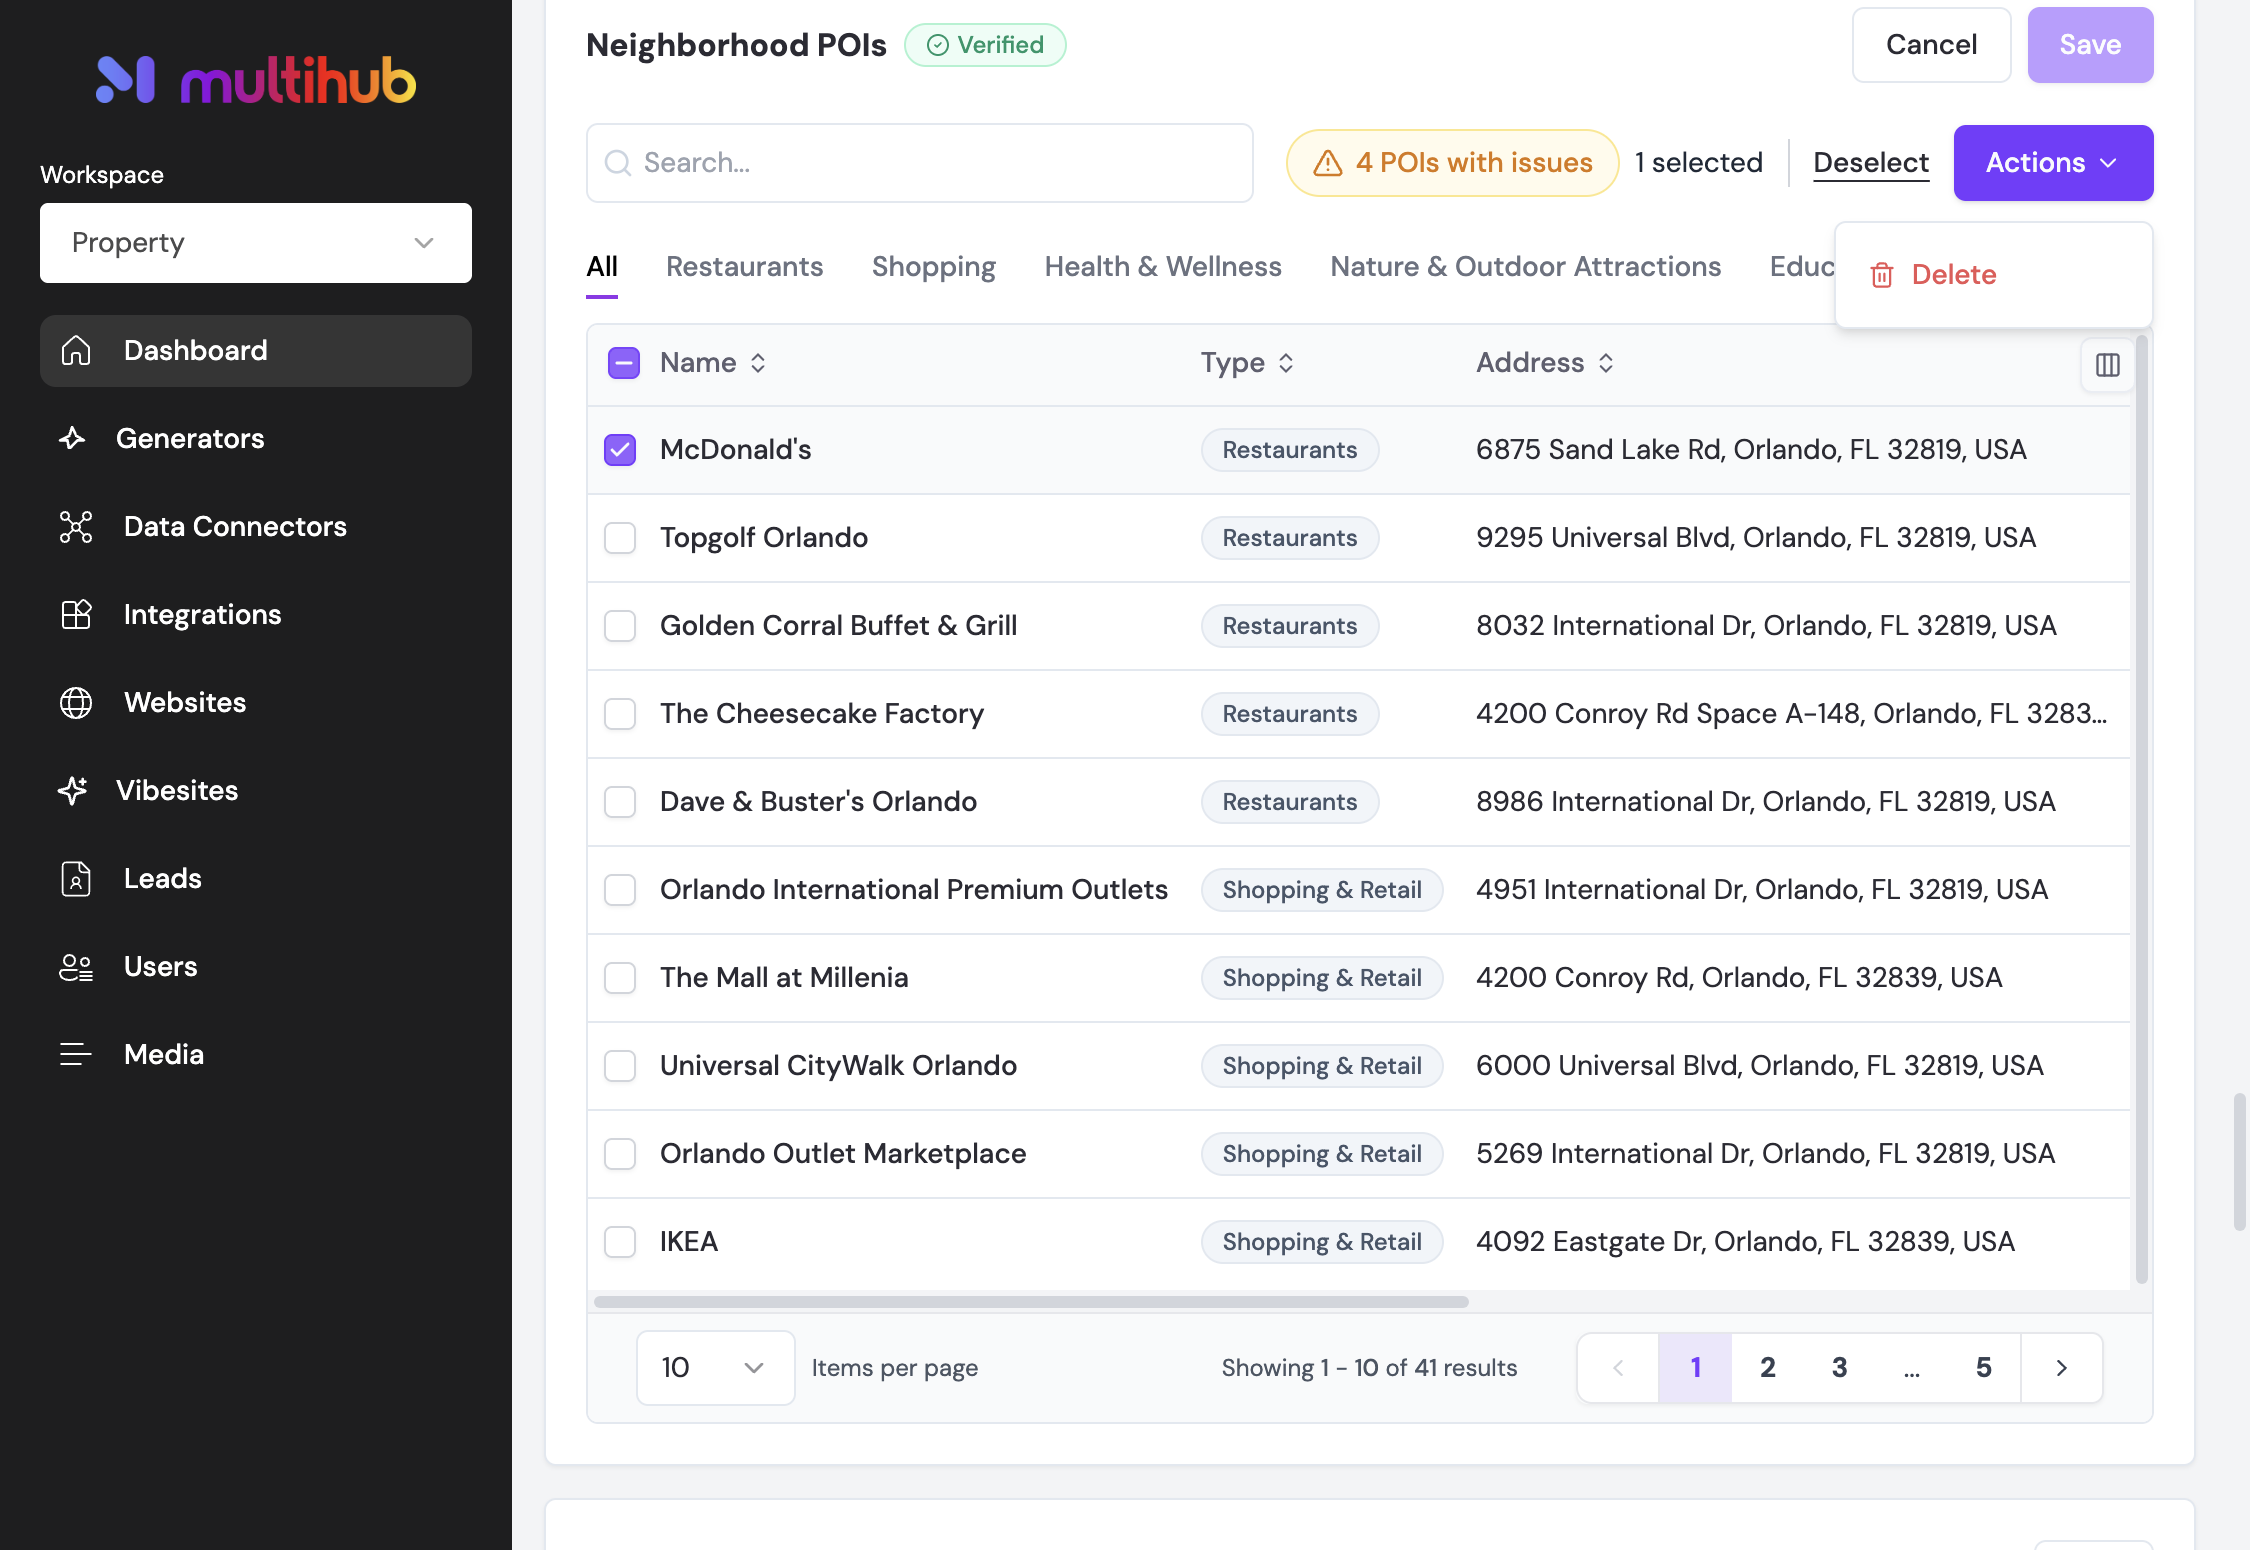Open the Workspace Property dropdown

tap(256, 243)
